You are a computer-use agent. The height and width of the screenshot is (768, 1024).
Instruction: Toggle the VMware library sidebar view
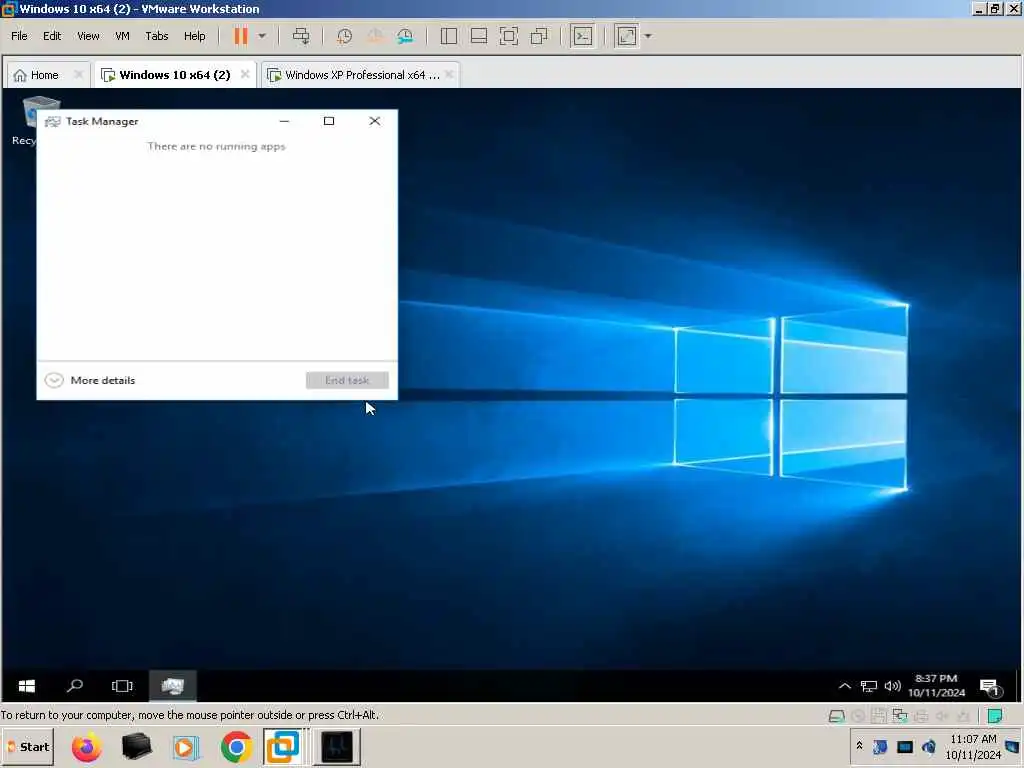tap(449, 36)
